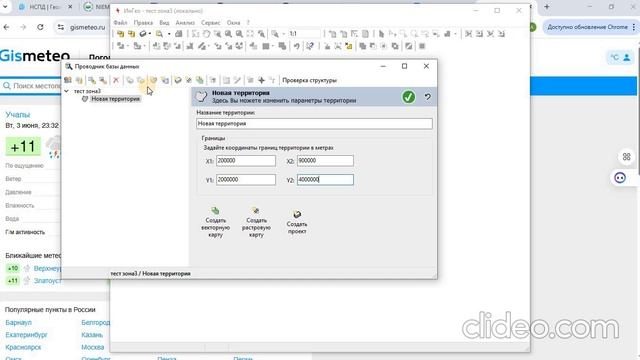Open dropdown arrow next to search magnifier icon
This screenshot has height=360, width=640.
pyautogui.click(x=169, y=34)
